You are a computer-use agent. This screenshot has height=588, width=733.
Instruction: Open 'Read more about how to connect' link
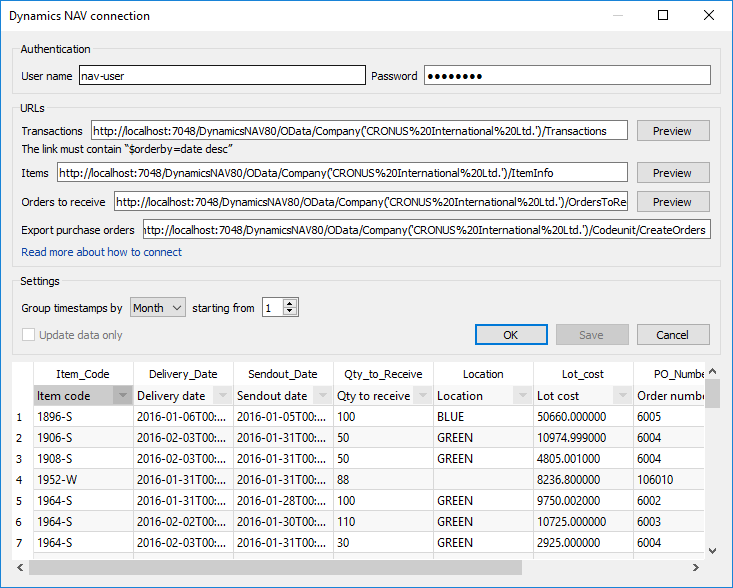pos(101,252)
